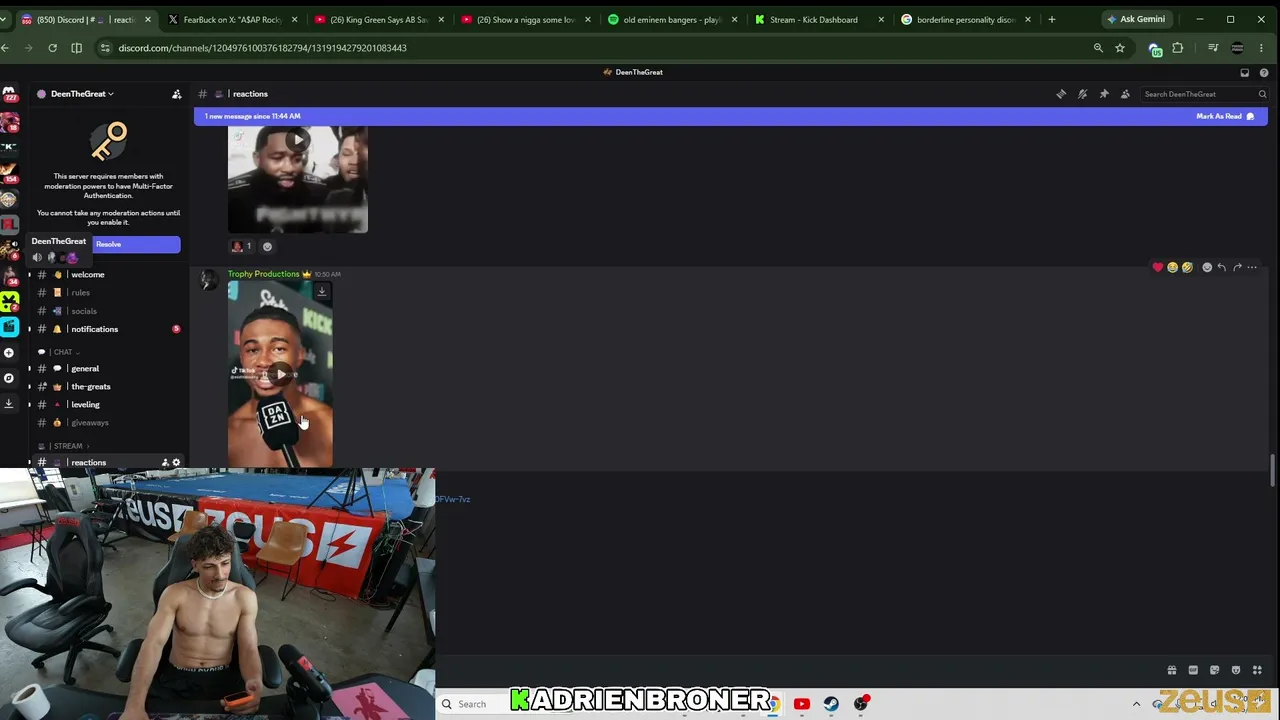
Task: Add a reaction under the first video
Action: click(x=267, y=246)
